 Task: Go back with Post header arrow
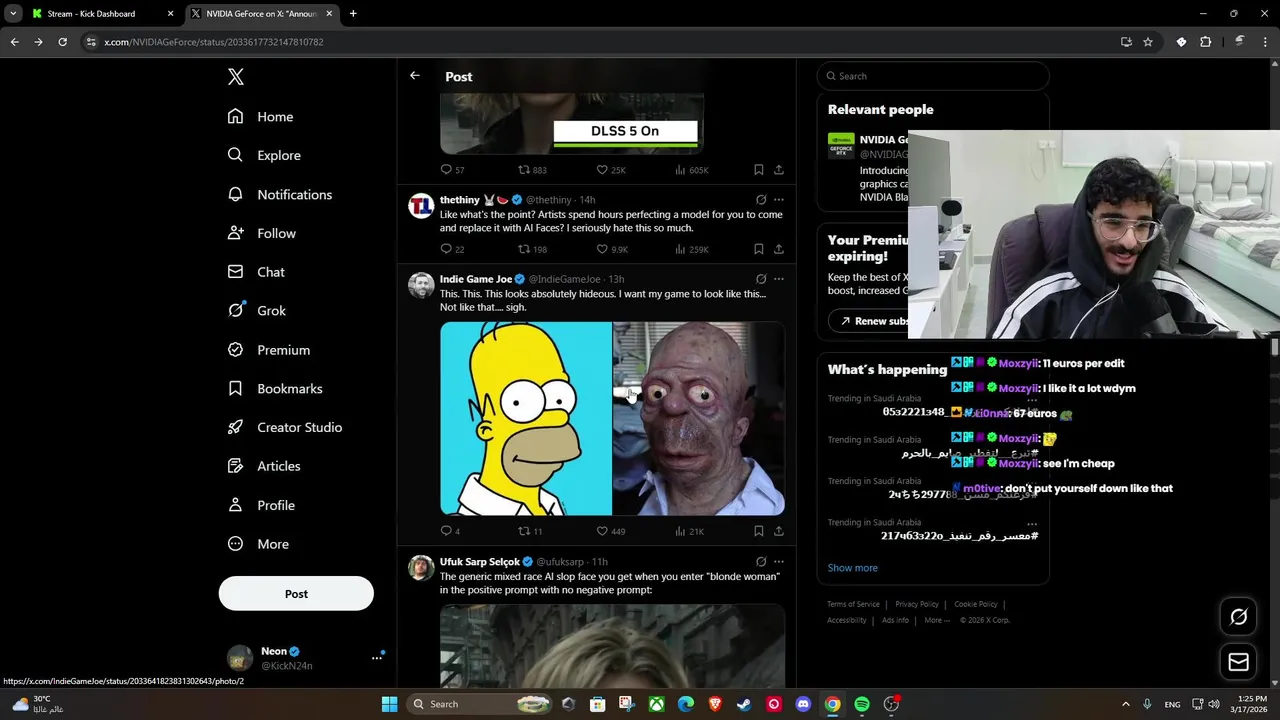(415, 76)
